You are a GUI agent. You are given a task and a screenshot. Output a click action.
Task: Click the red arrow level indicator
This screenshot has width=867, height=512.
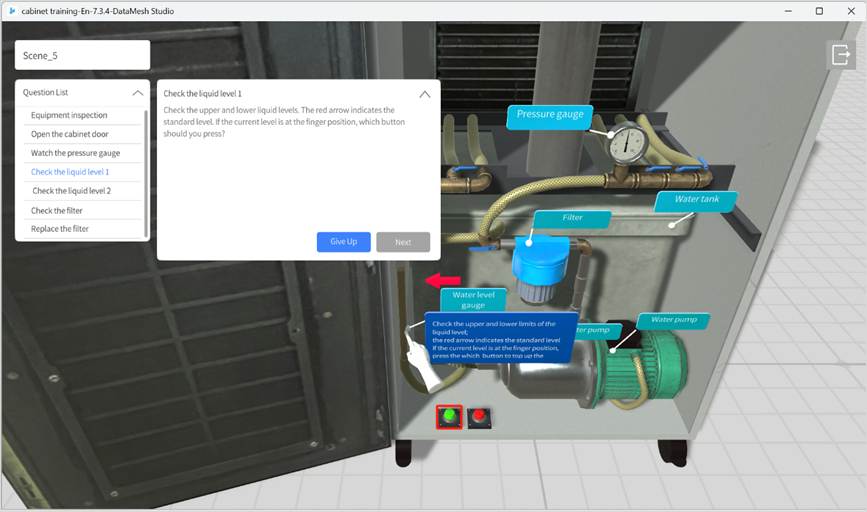[x=443, y=281]
